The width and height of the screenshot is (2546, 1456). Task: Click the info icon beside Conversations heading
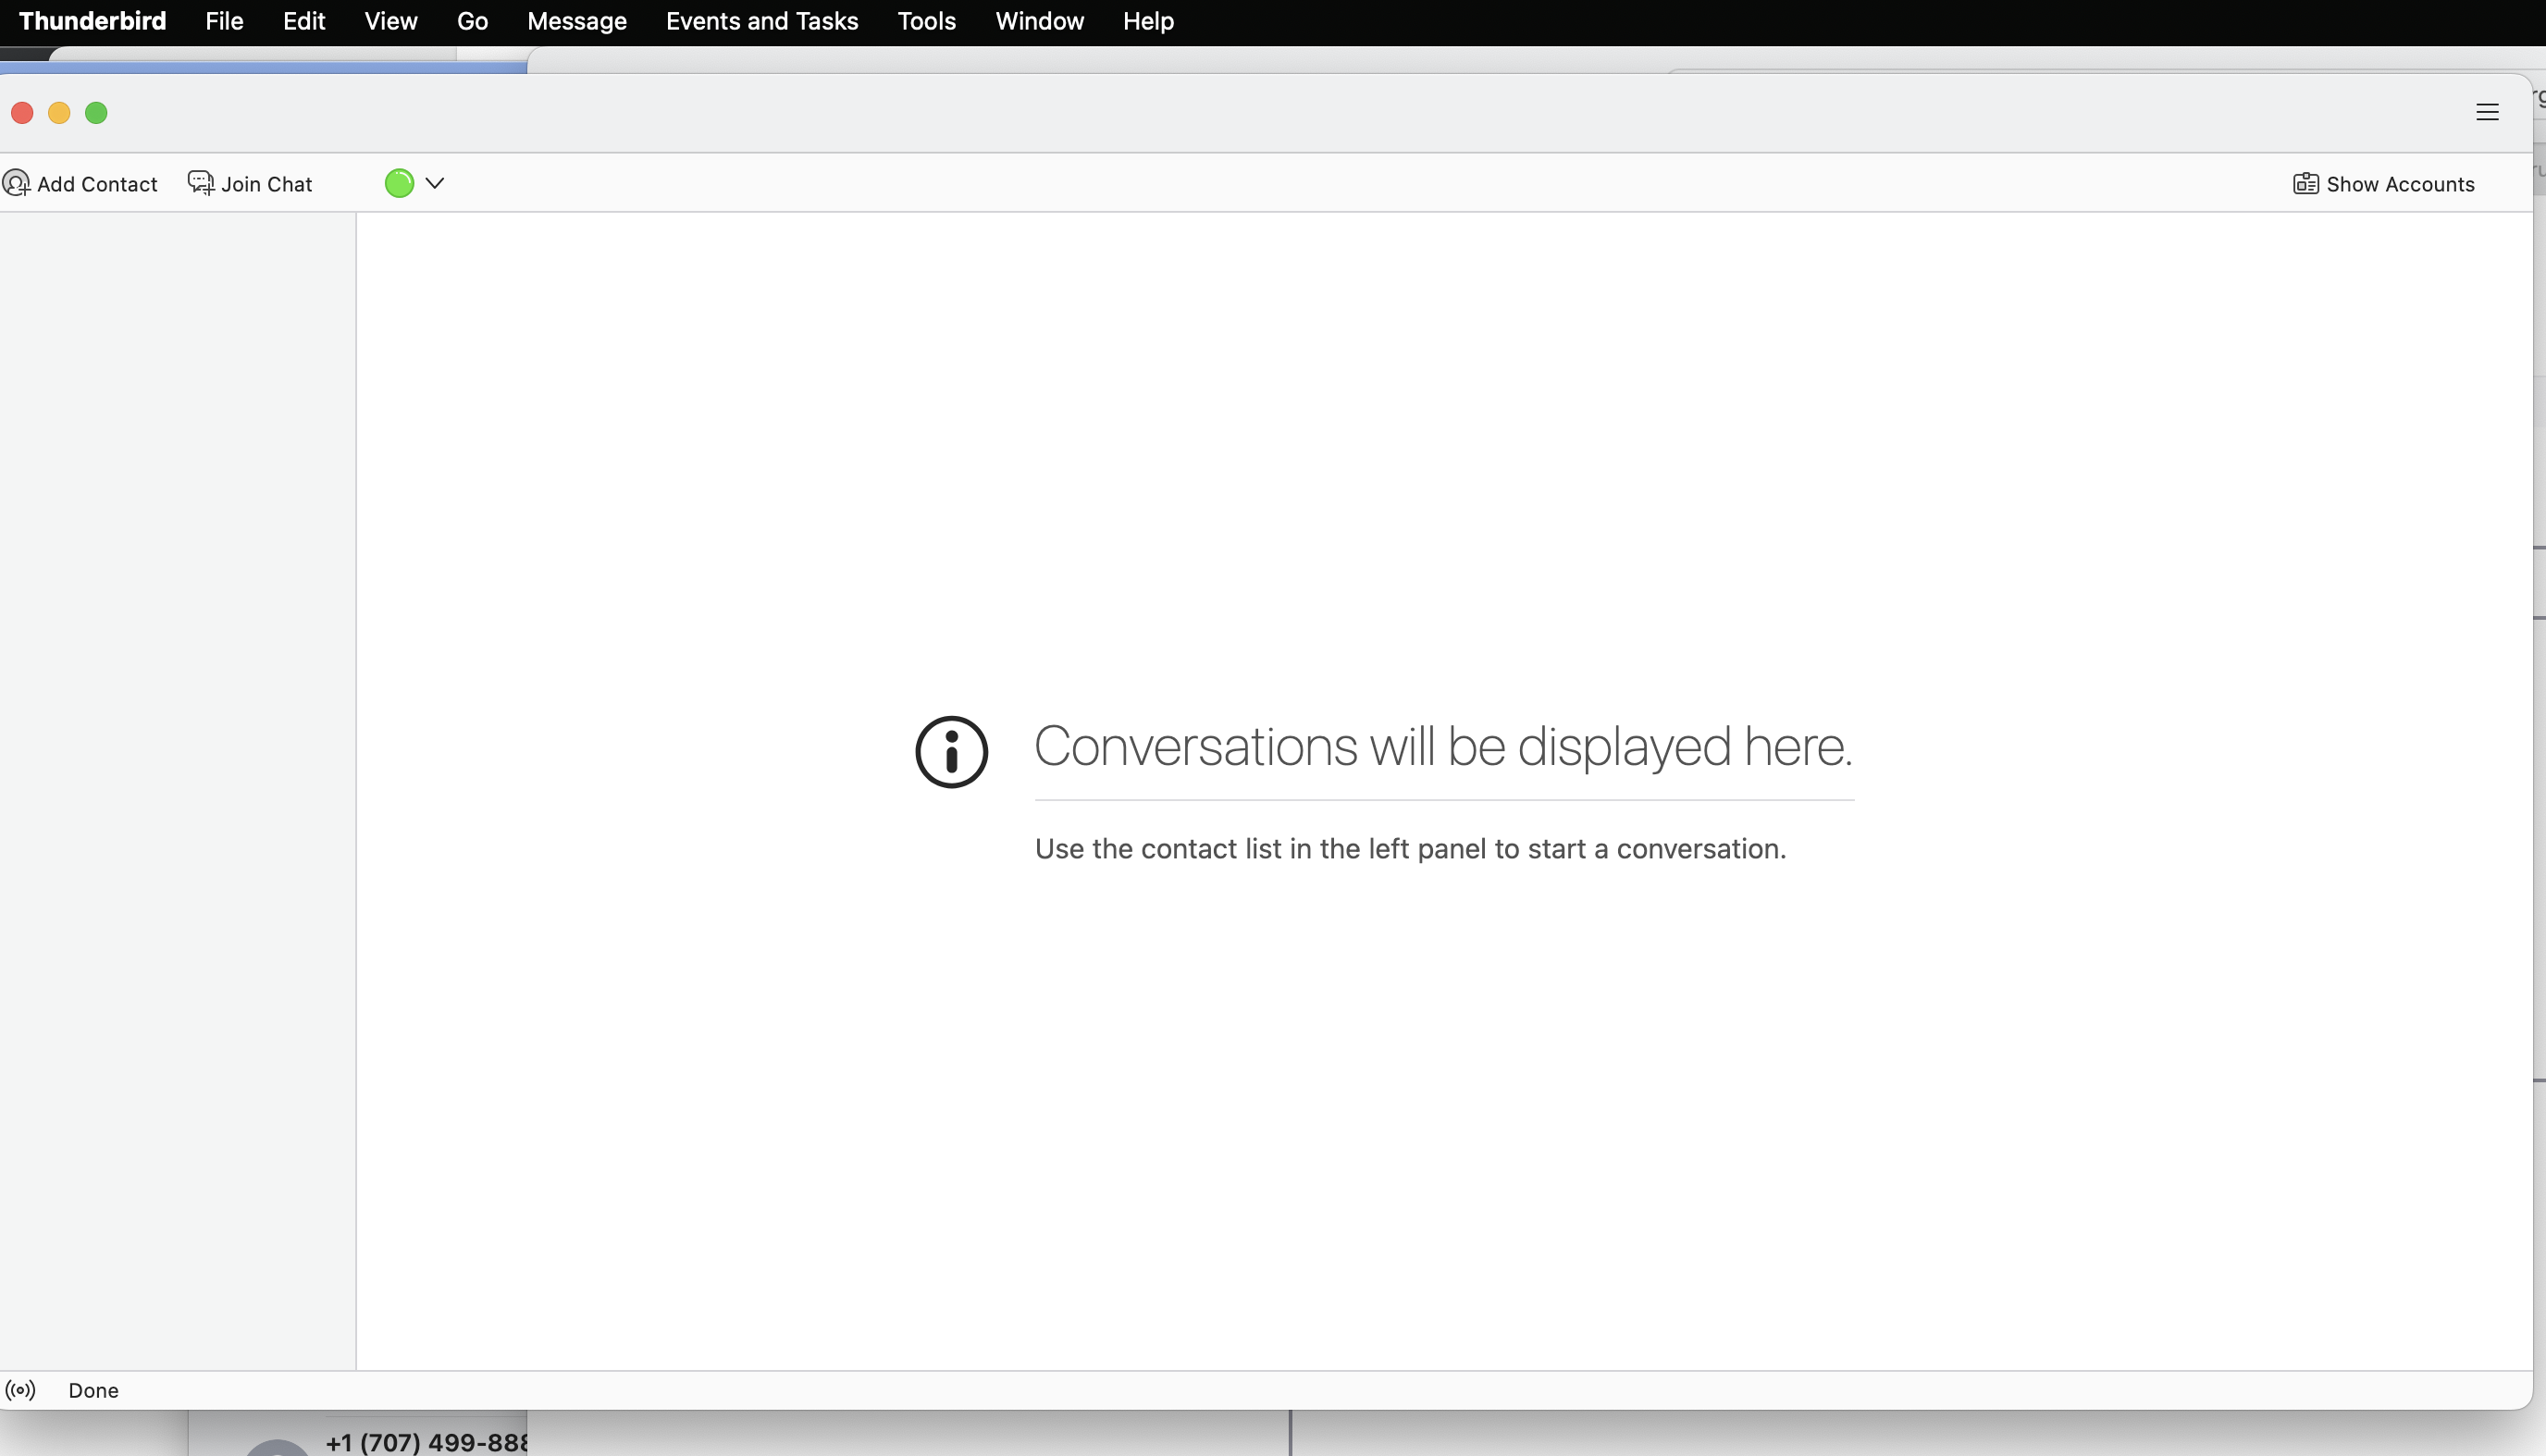pos(951,752)
